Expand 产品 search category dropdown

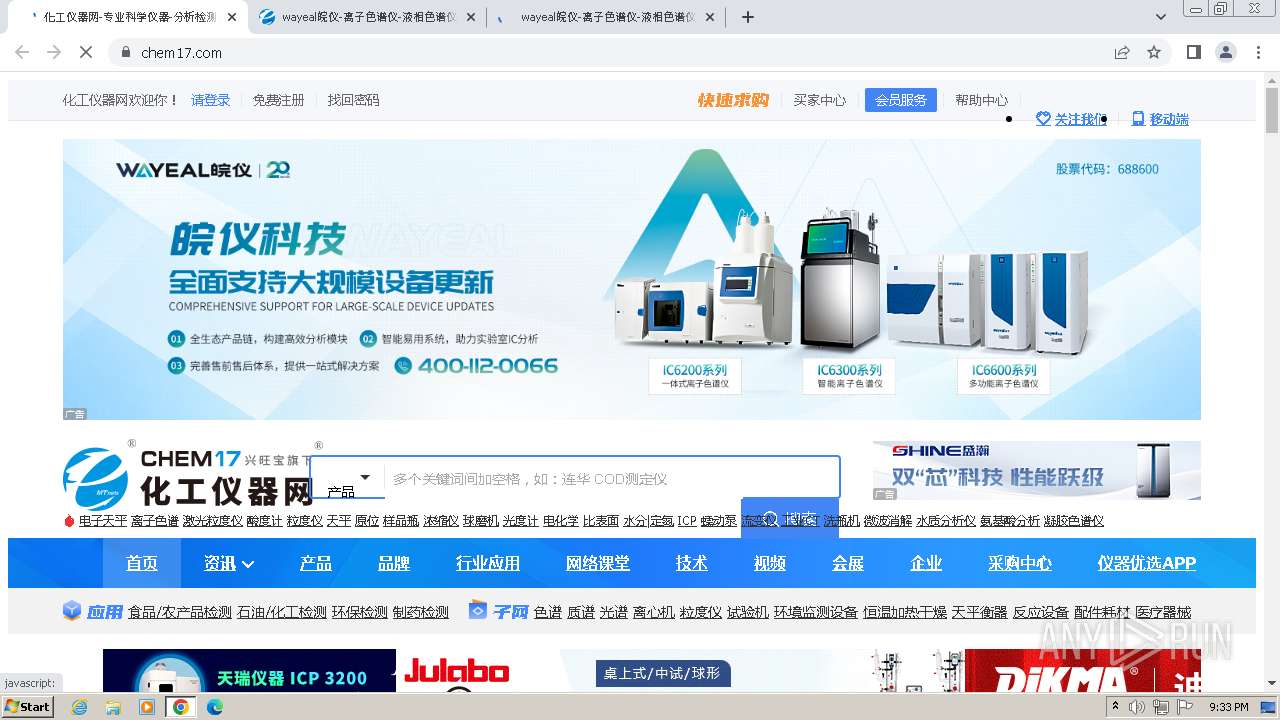(347, 478)
